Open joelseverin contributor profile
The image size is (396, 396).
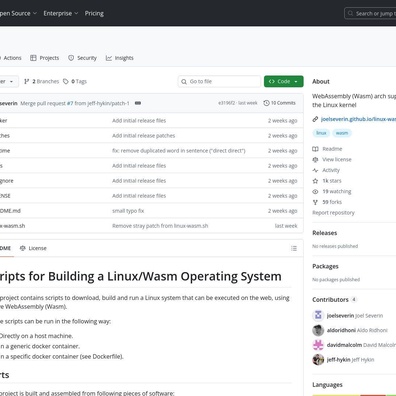click(x=340, y=315)
